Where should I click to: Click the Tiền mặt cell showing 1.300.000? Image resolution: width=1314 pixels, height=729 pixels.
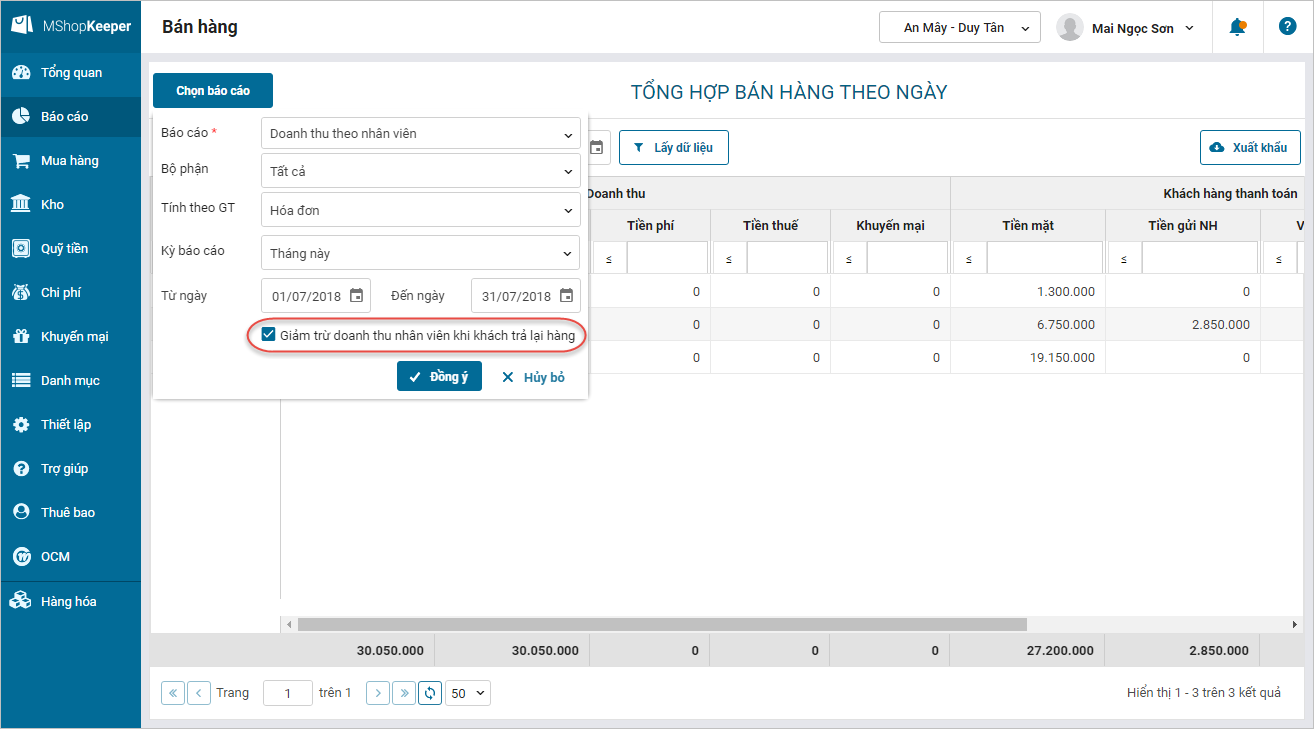[x=1028, y=292]
